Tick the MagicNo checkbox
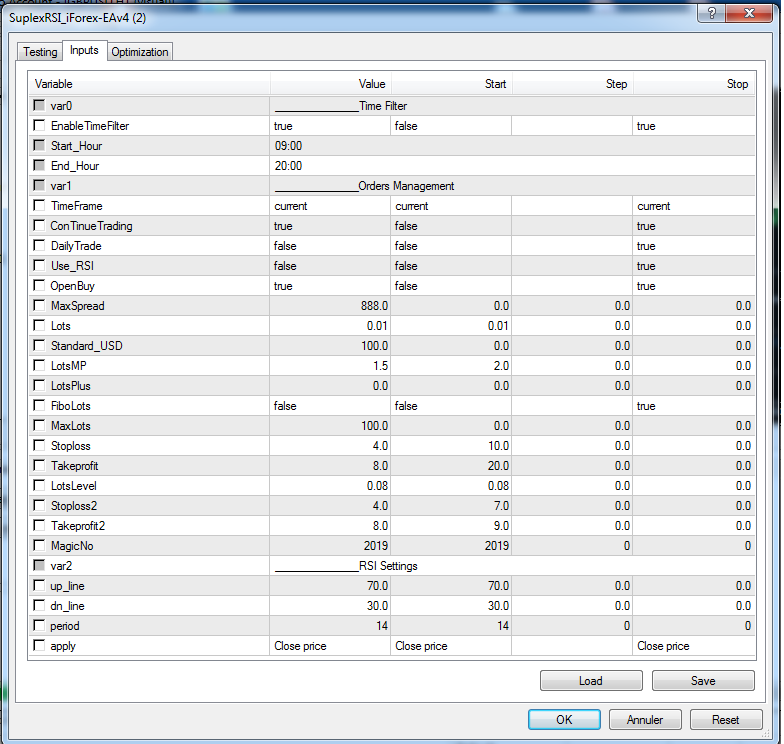 [x=39, y=546]
